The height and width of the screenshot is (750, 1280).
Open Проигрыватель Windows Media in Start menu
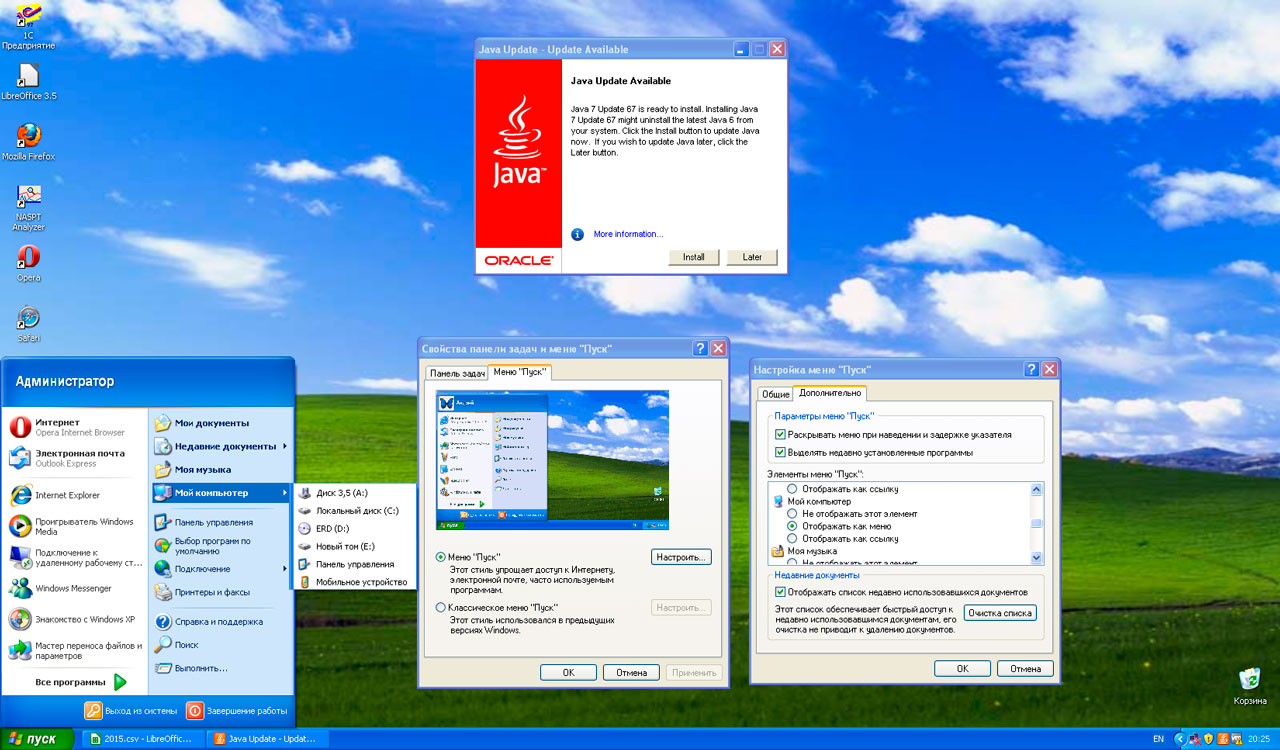click(73, 526)
